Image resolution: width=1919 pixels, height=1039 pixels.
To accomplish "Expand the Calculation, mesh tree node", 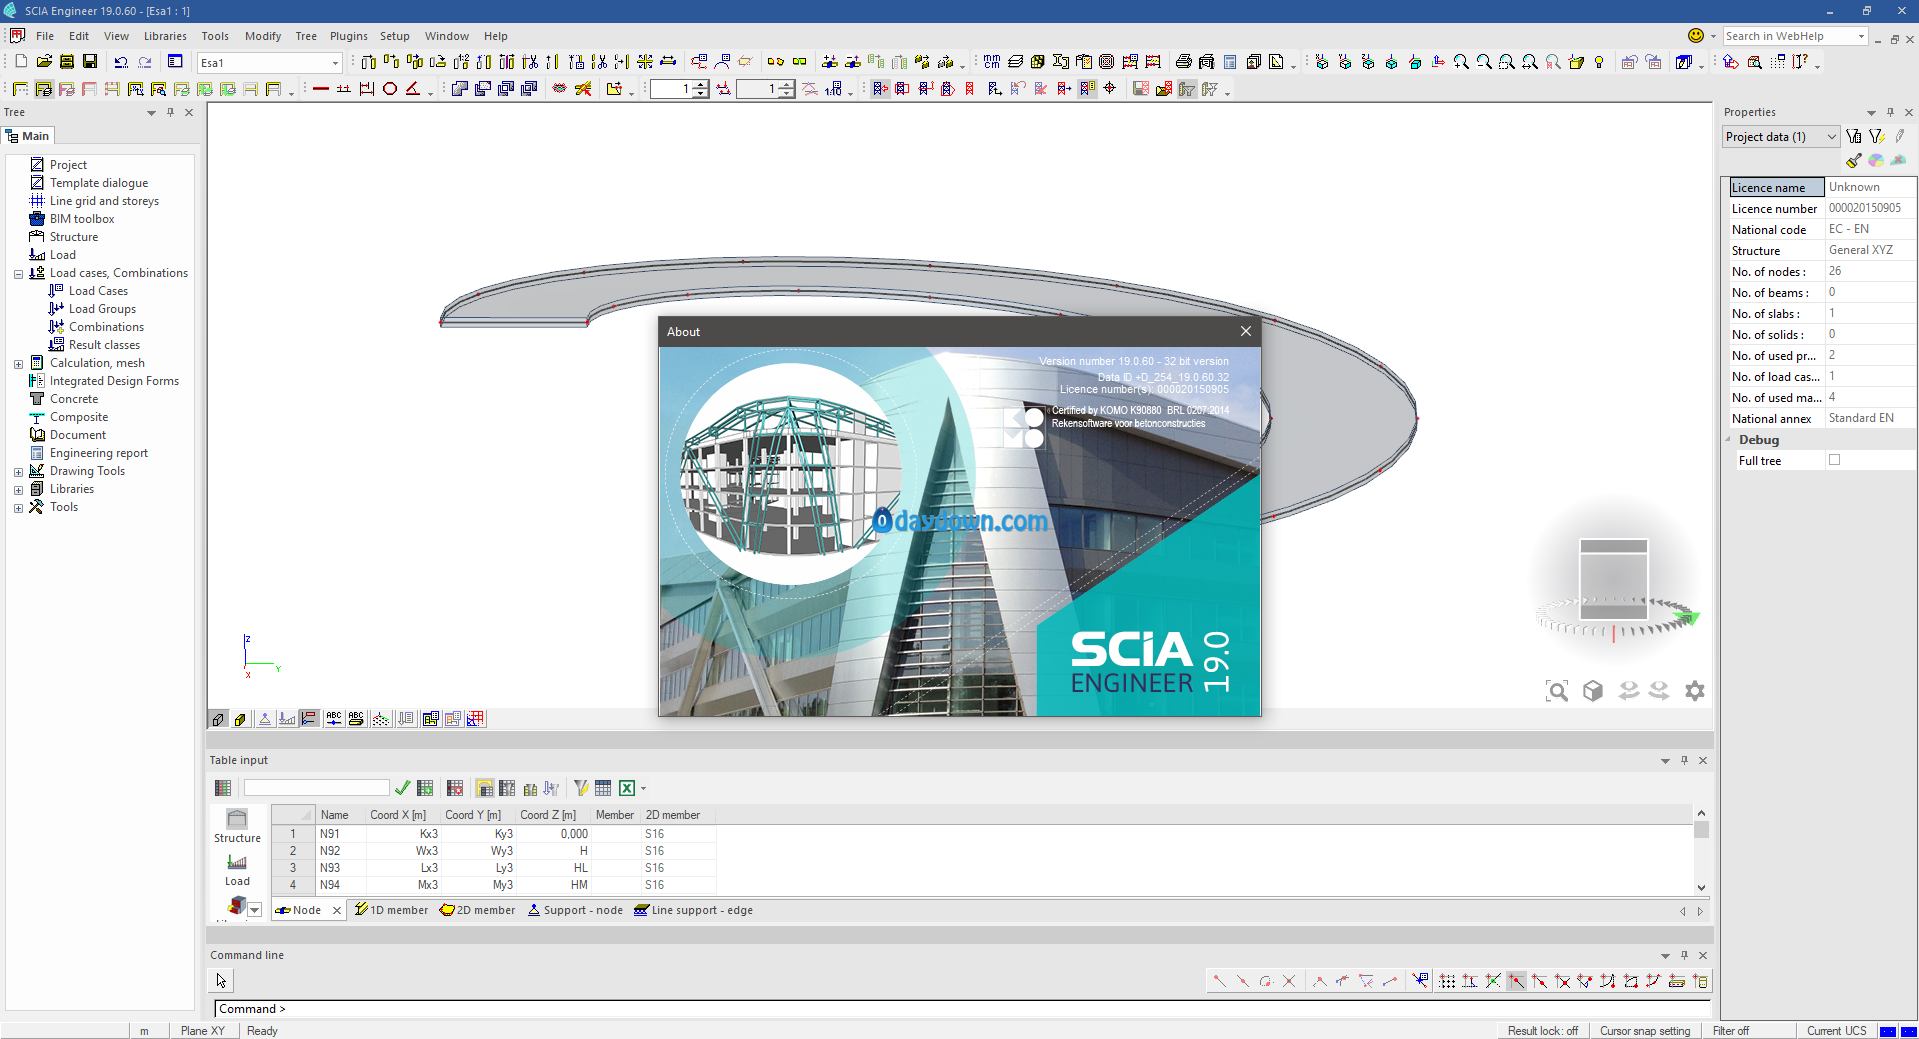I will (18, 364).
